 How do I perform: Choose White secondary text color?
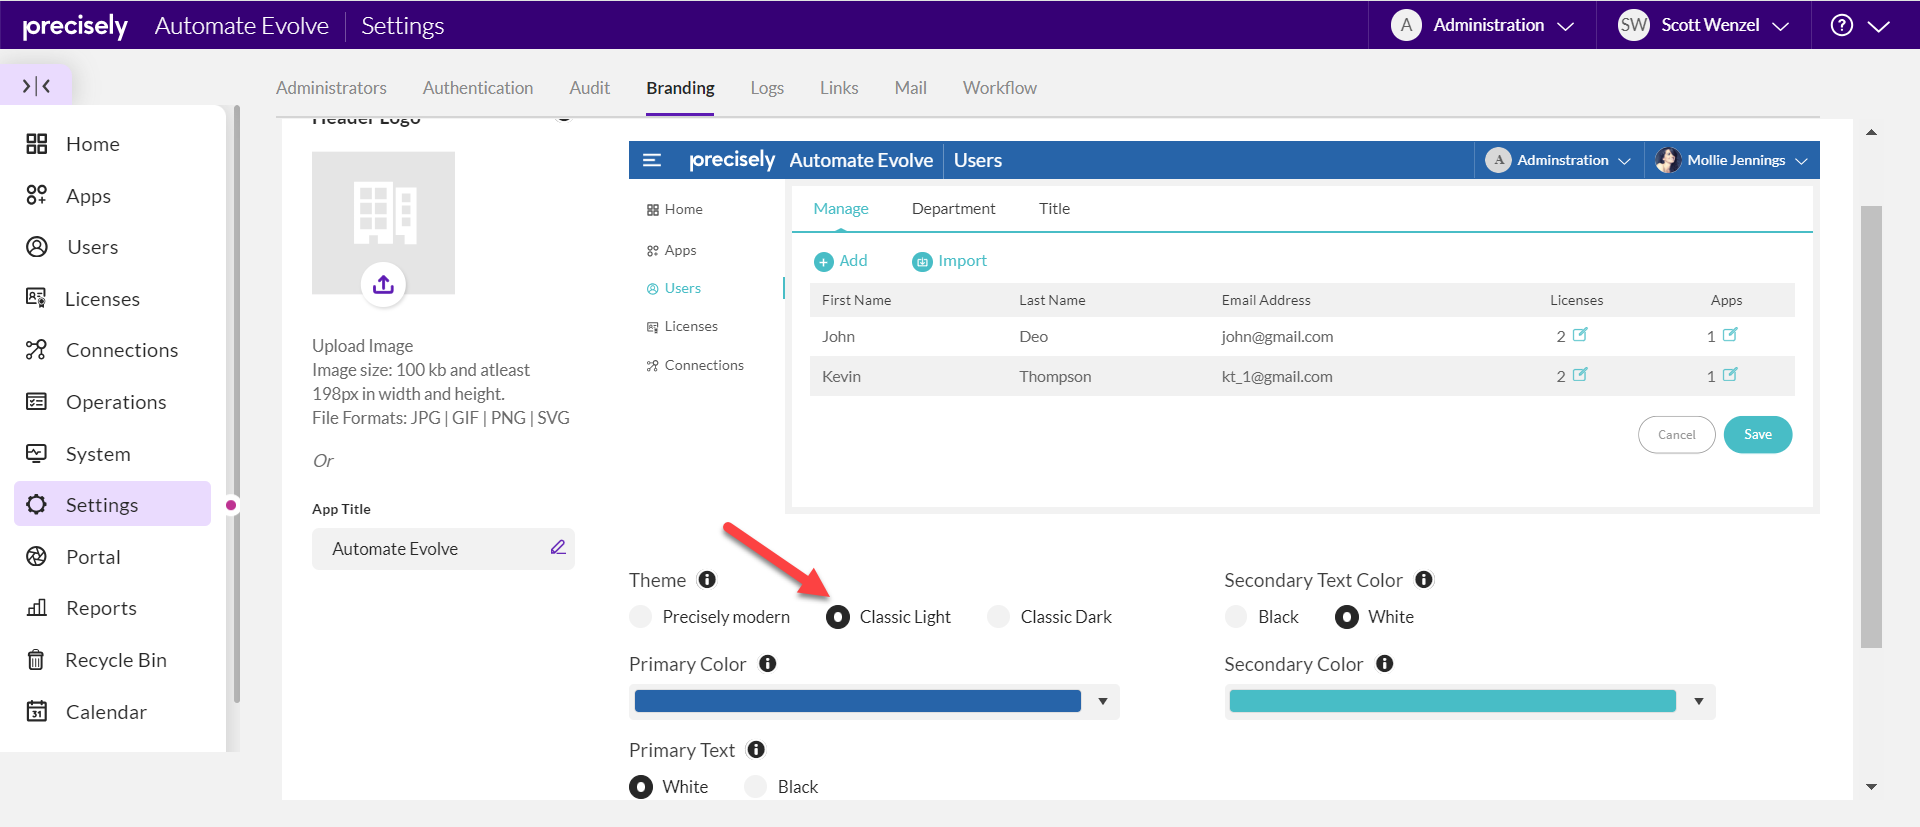tap(1347, 617)
